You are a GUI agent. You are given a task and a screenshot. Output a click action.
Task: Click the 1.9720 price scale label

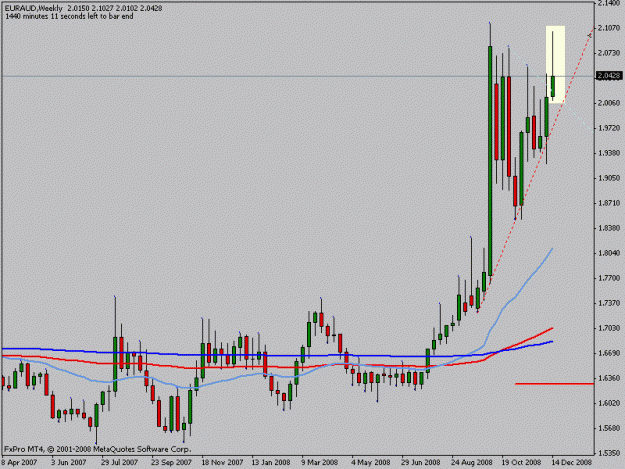coord(609,128)
